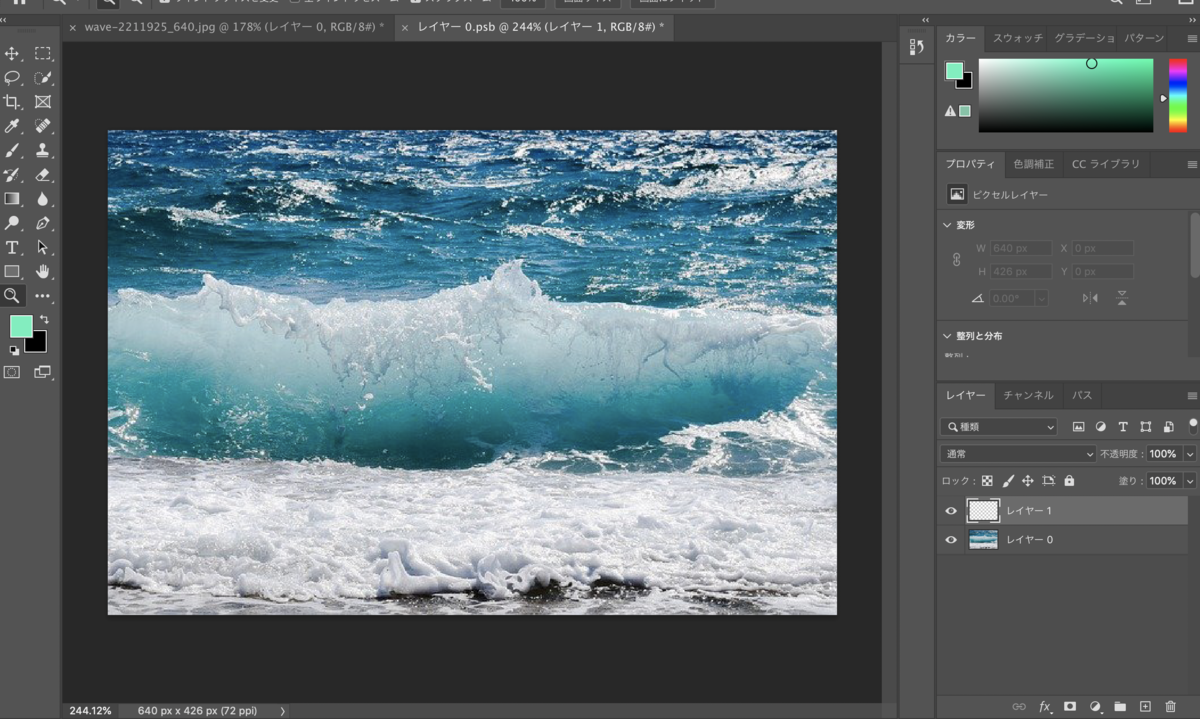Viewport: 1200px width, 719px height.
Task: Select the Zoom tool in toolbar
Action: 13,296
